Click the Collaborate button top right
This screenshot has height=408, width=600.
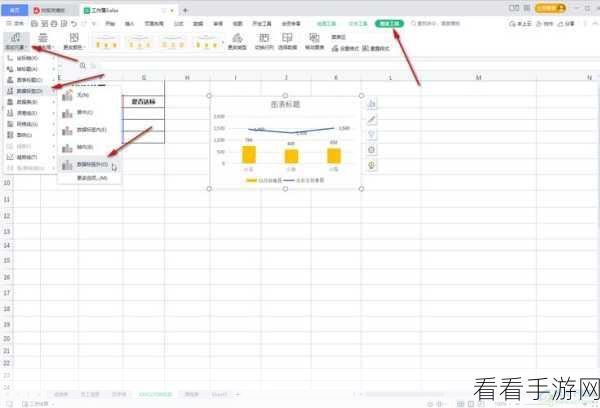click(545, 24)
